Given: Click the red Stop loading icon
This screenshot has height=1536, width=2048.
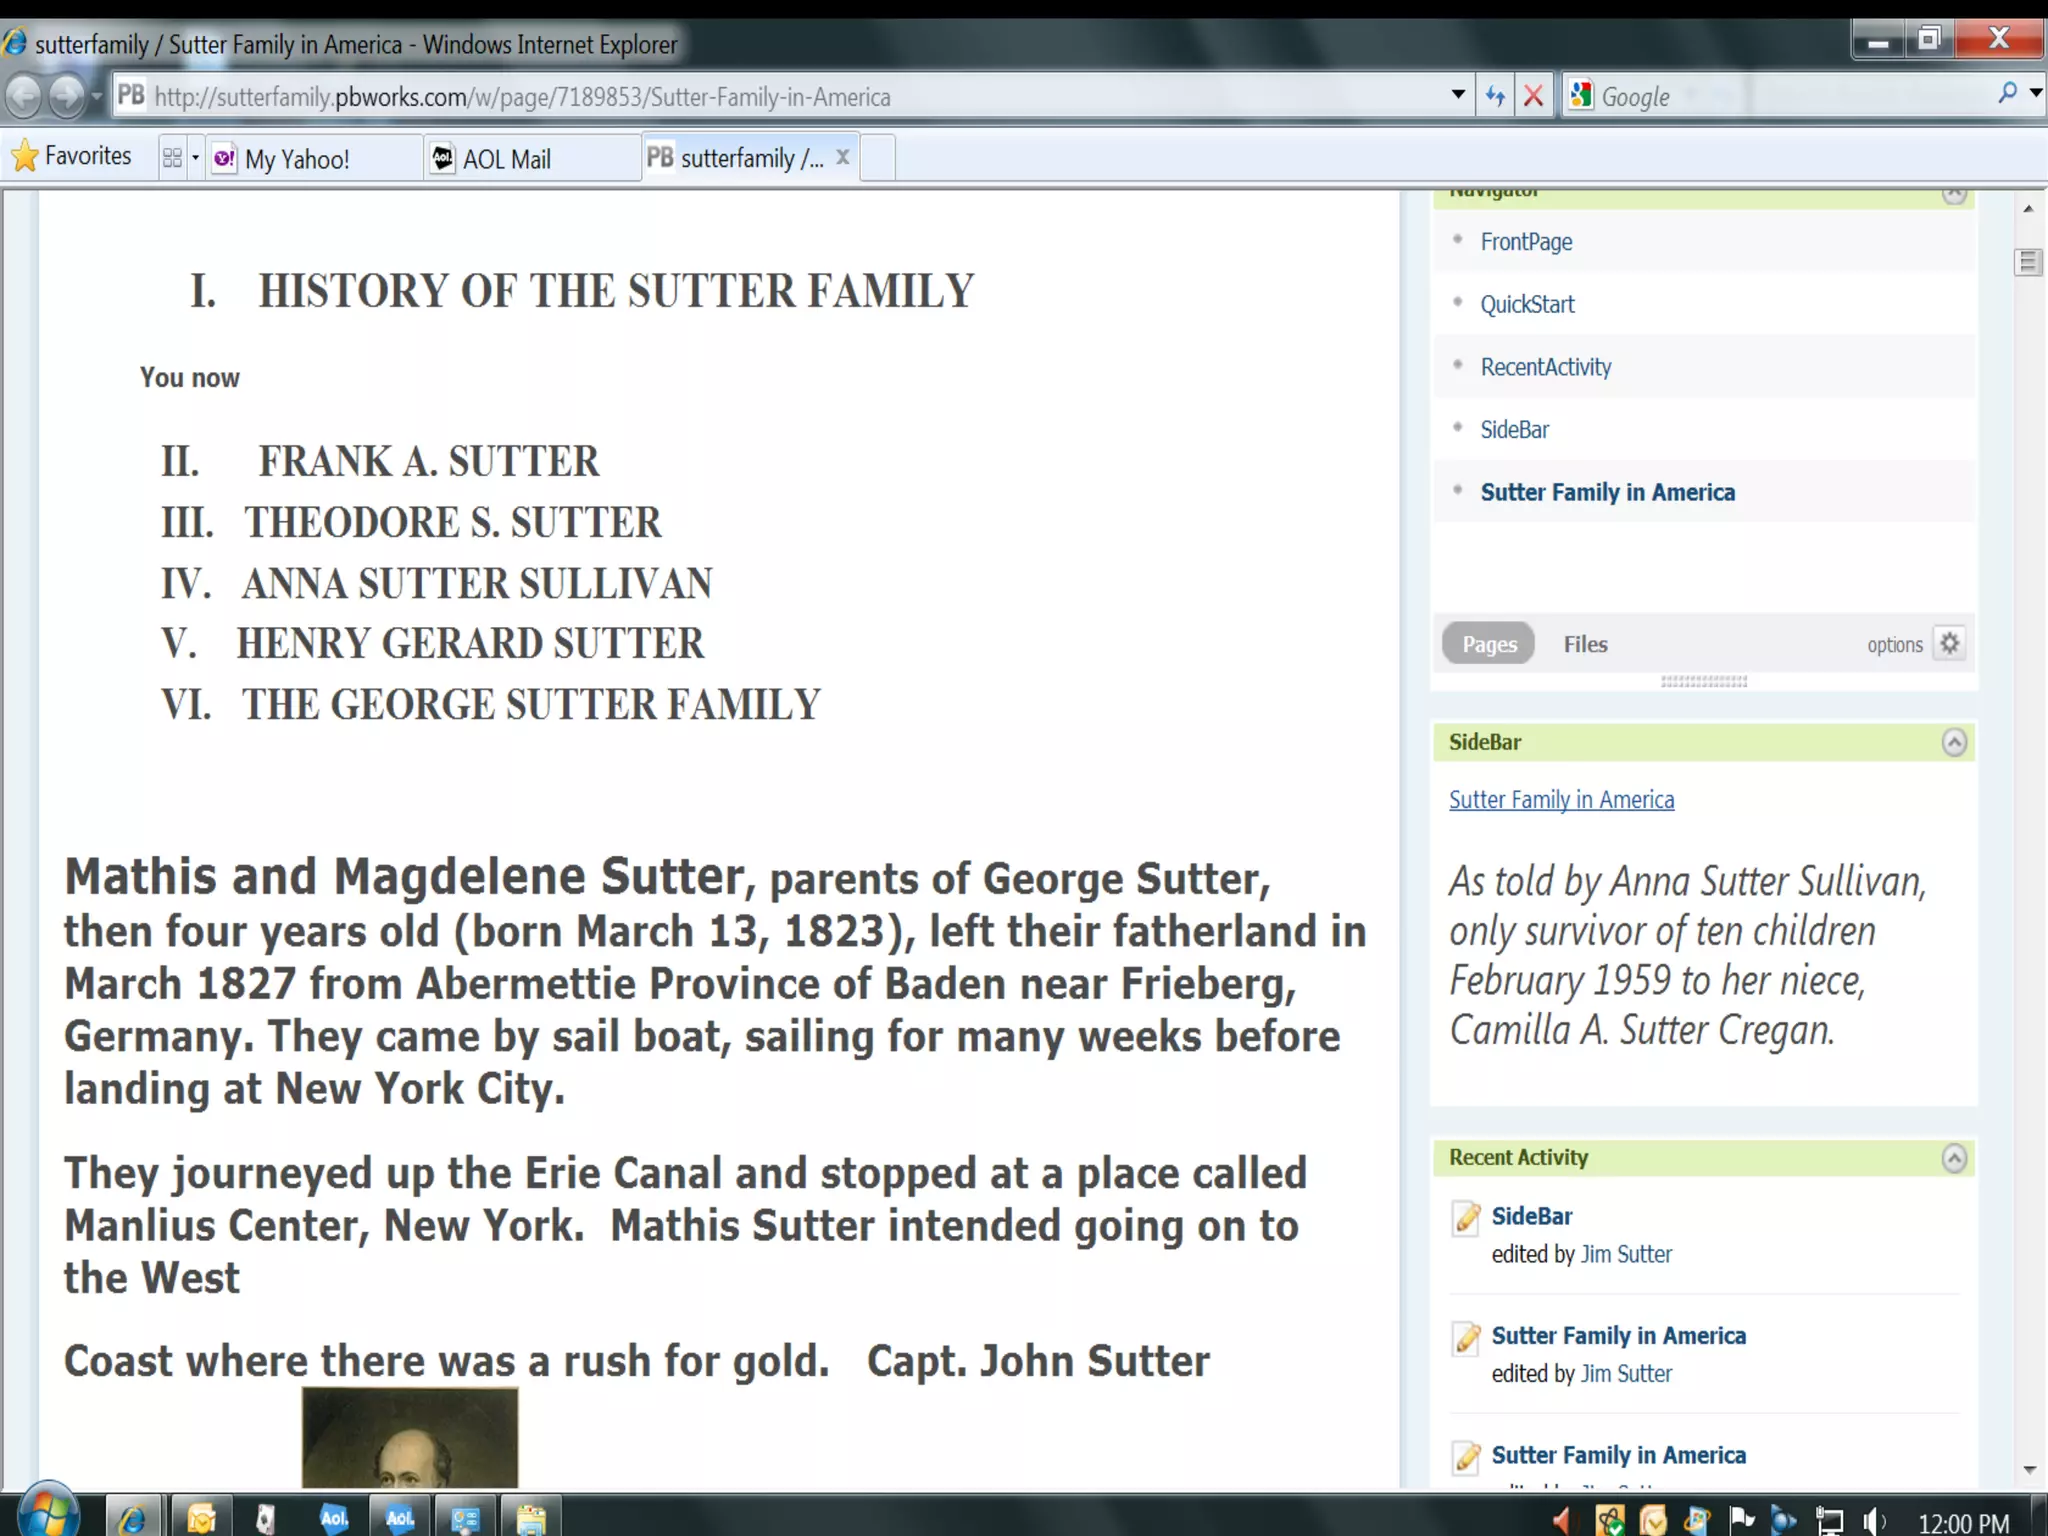Looking at the screenshot, I should (x=1533, y=96).
